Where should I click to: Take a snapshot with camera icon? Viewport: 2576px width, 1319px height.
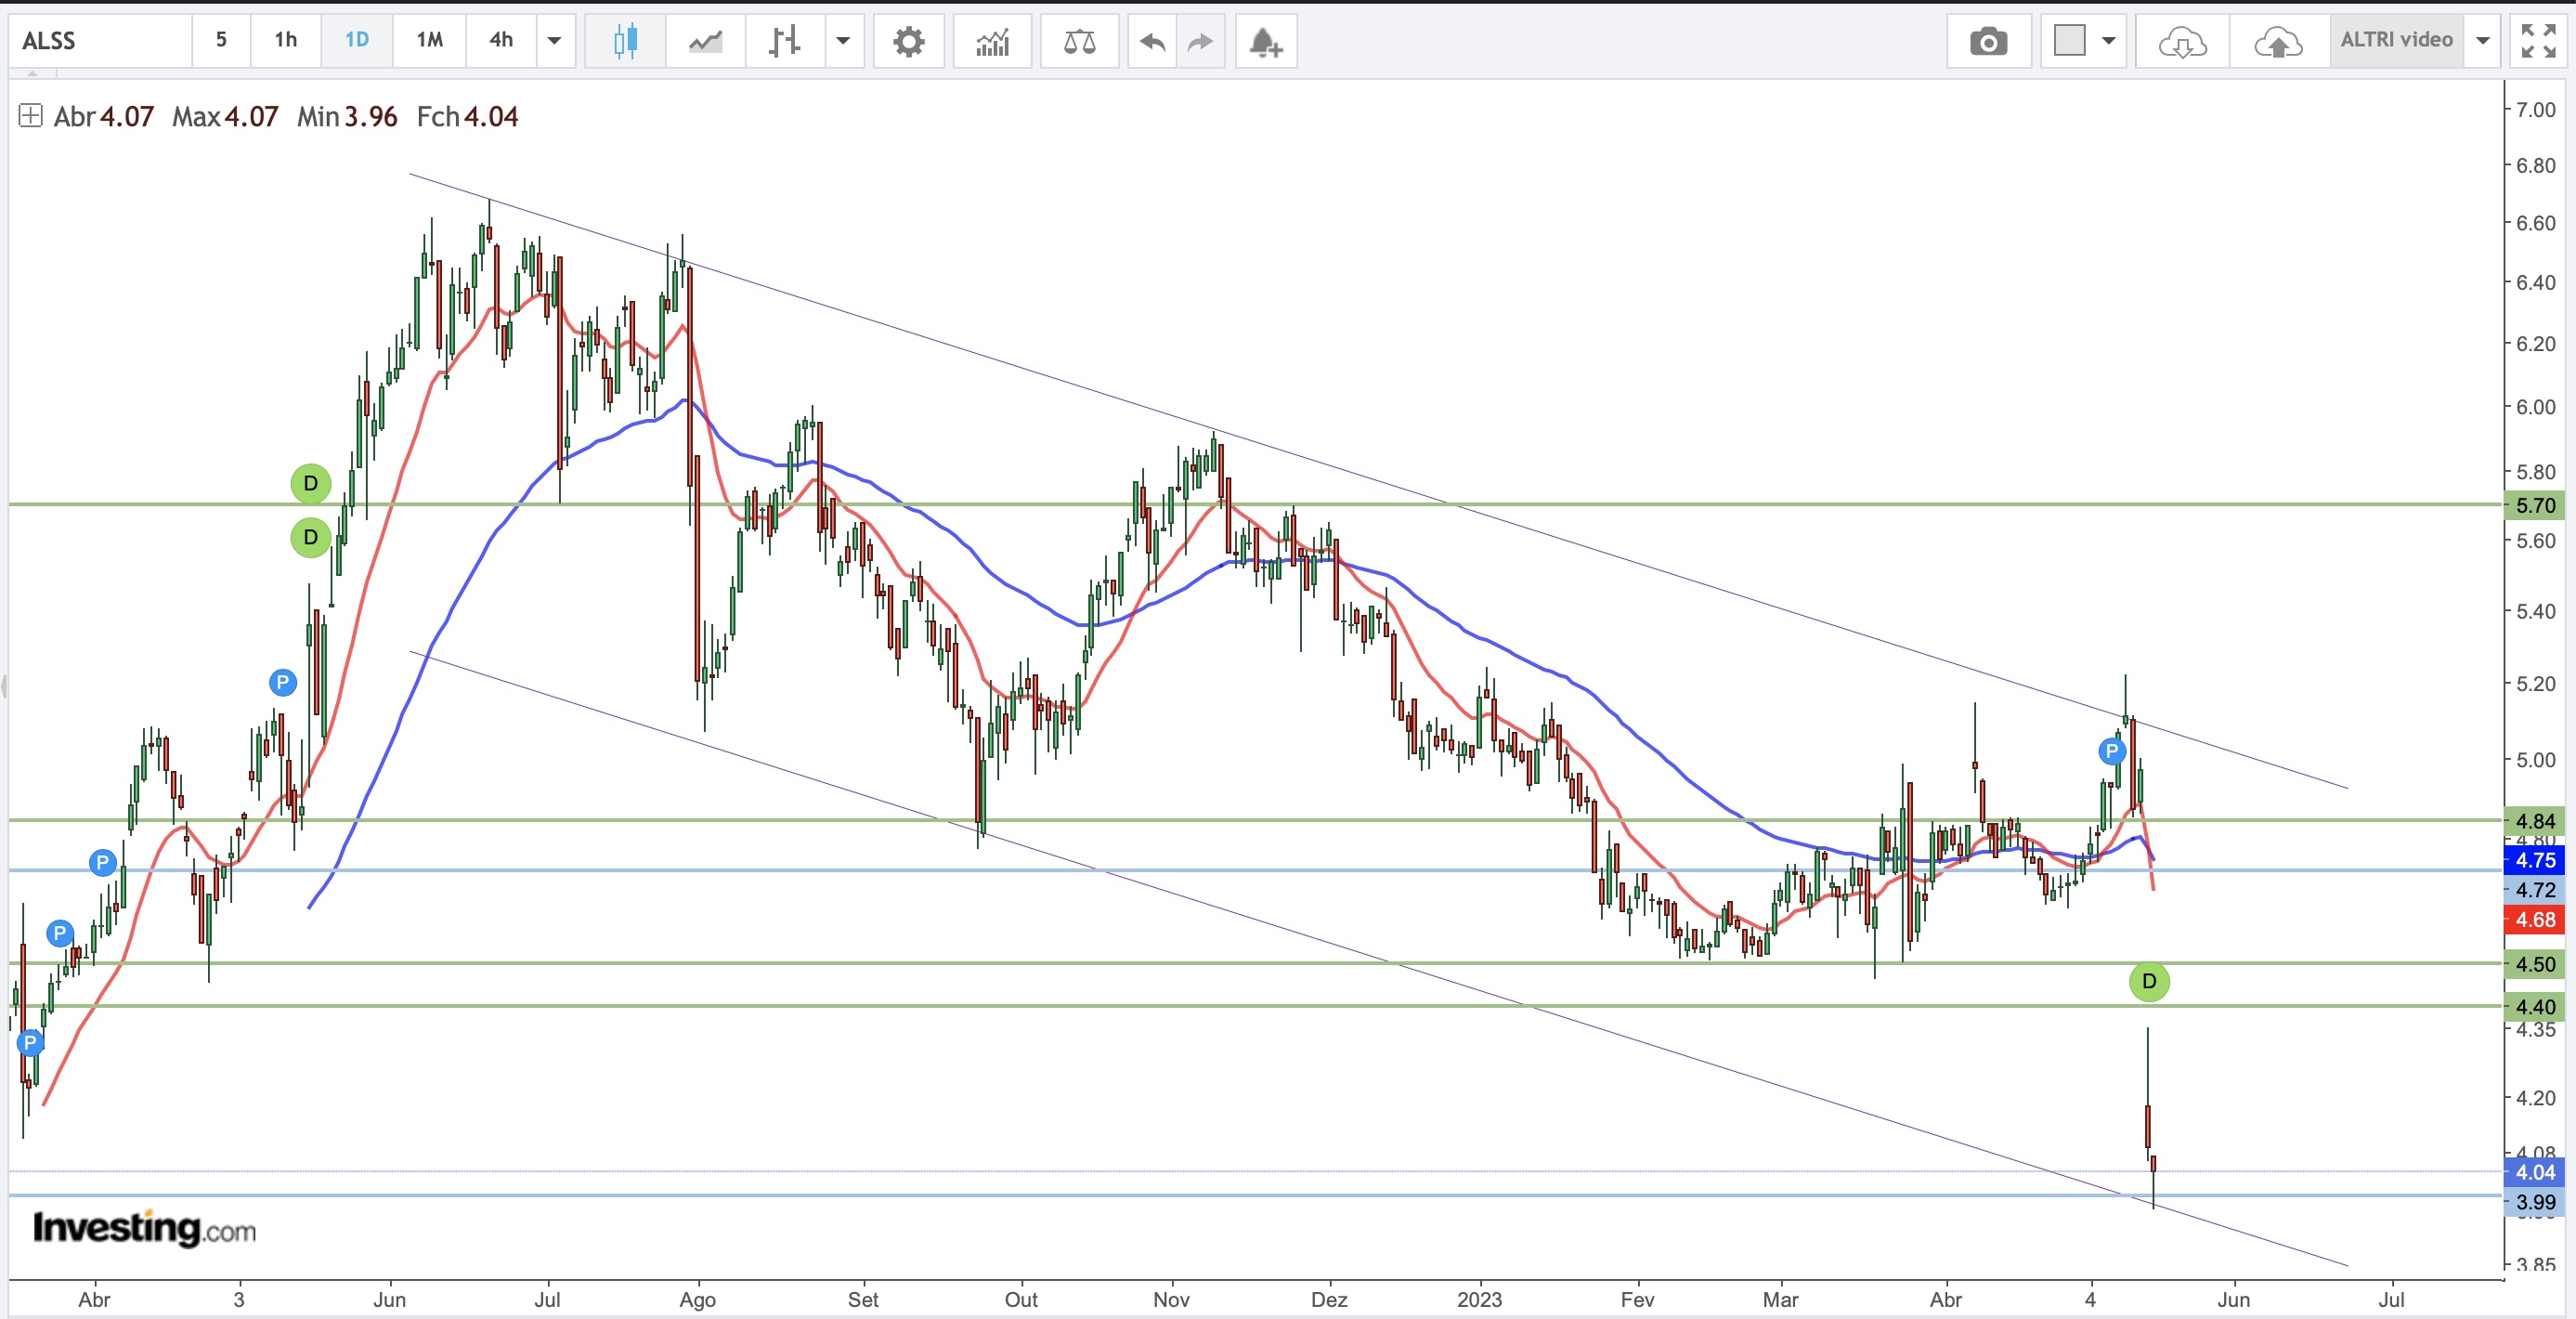(1988, 41)
